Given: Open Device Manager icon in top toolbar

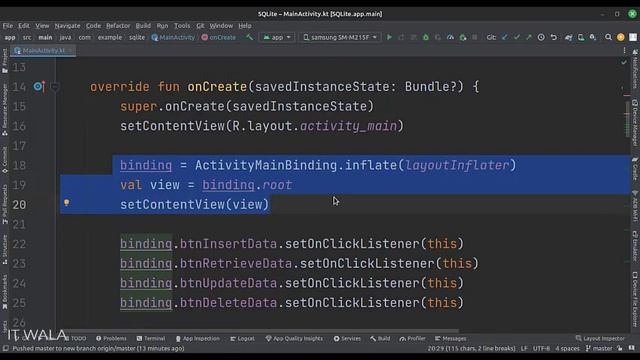Looking at the screenshot, I should (580, 37).
